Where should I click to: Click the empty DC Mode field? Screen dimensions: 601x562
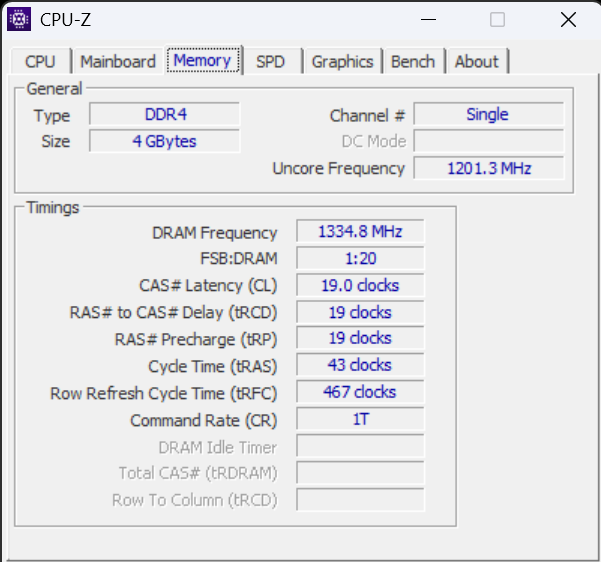[x=489, y=141]
